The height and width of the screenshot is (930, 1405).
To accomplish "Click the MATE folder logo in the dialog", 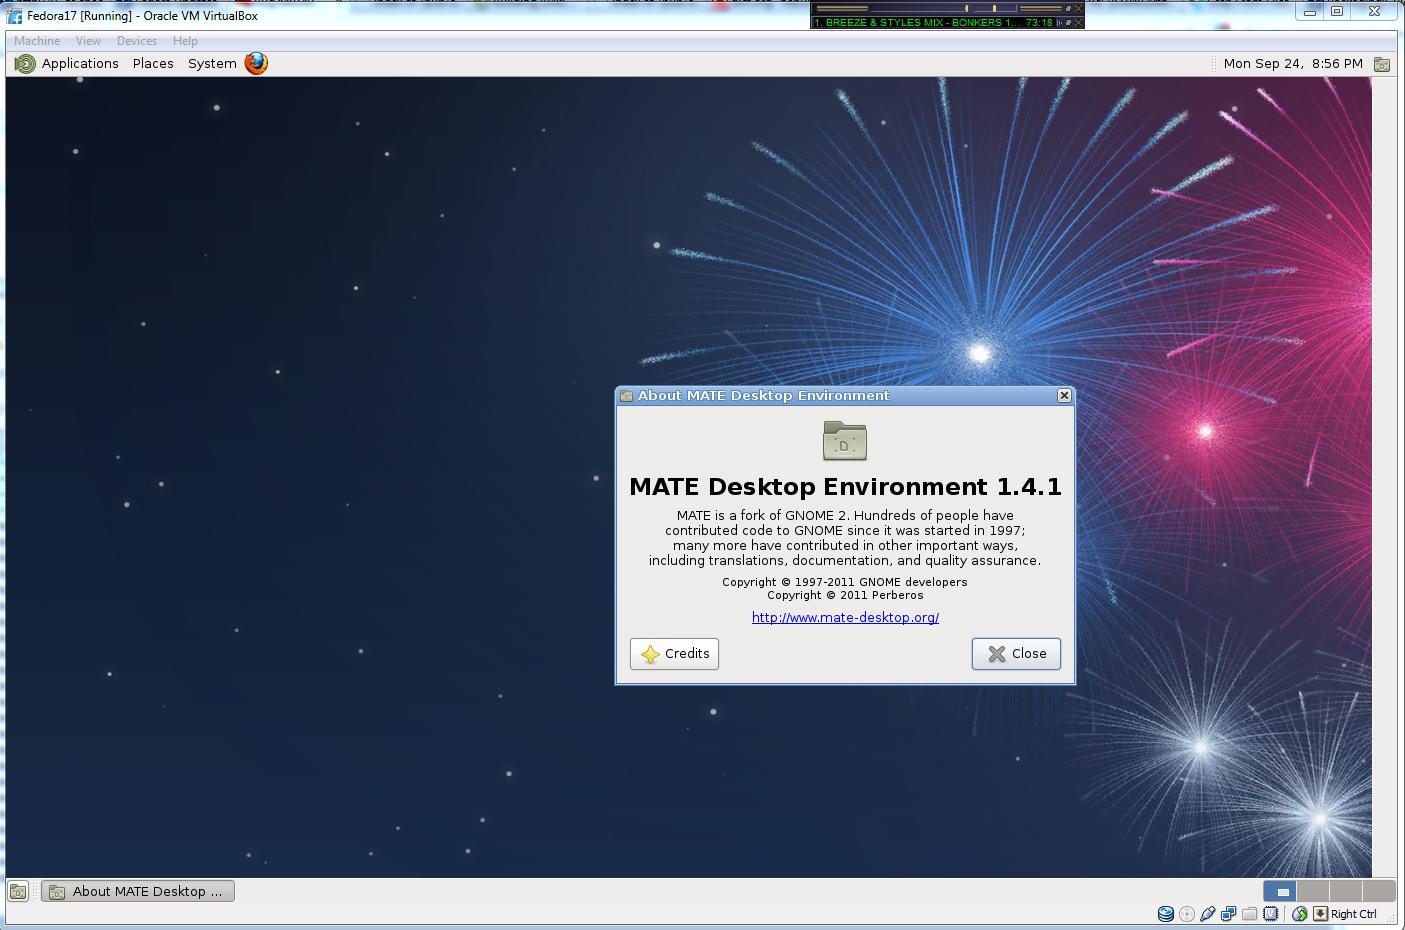I will [845, 441].
